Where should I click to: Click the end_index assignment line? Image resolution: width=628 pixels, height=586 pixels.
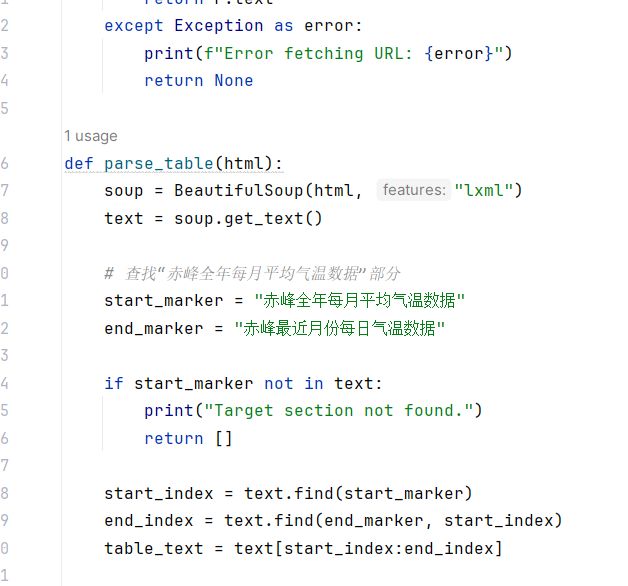point(333,521)
